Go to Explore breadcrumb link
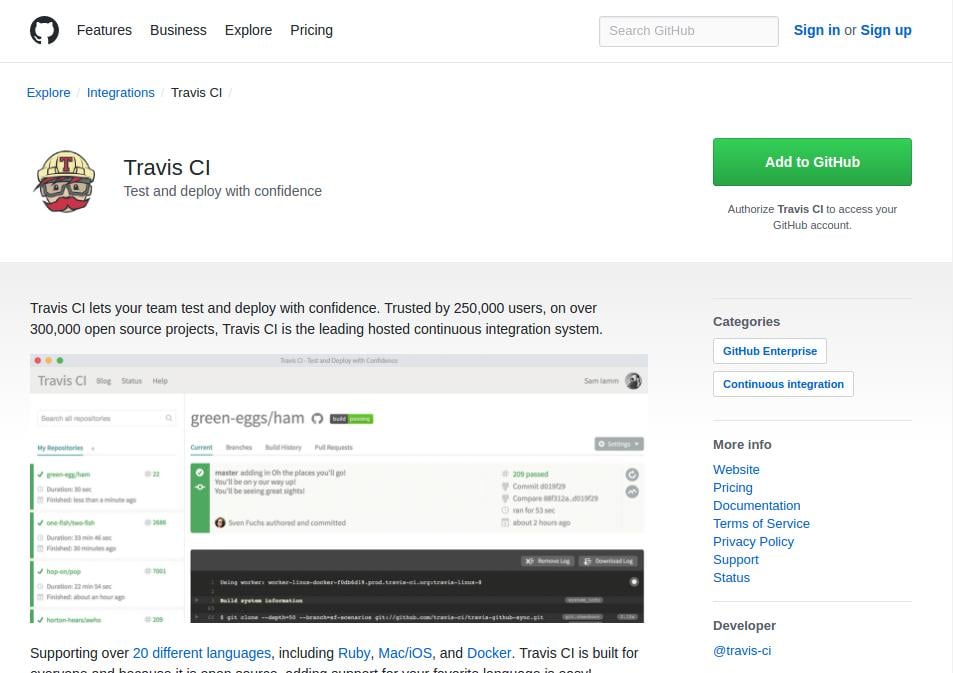Screen dimensions: 953x673 pyautogui.click(x=49, y=93)
